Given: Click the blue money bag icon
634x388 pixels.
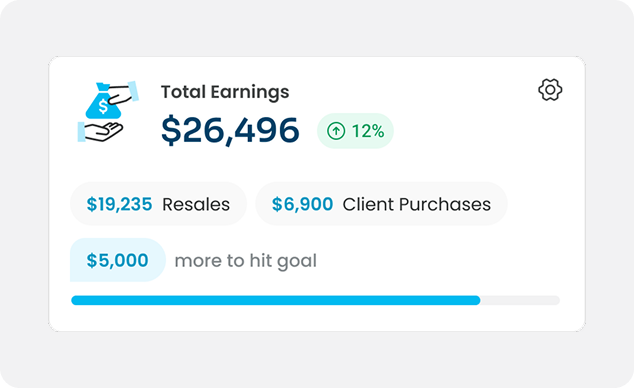Looking at the screenshot, I should [x=103, y=101].
